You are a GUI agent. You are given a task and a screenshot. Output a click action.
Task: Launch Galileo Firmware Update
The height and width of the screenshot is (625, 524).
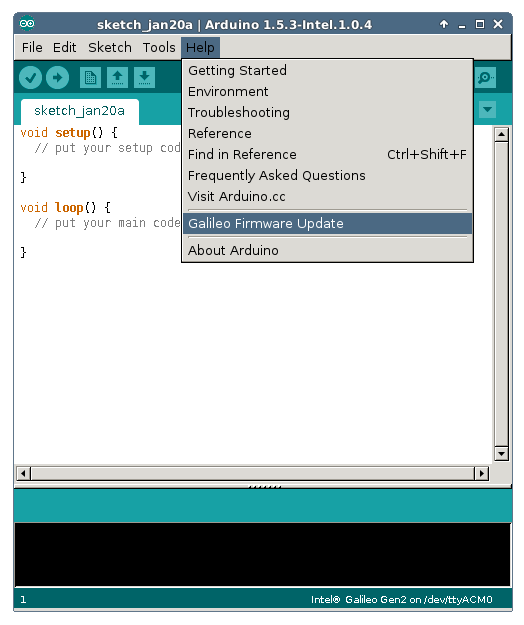coord(328,224)
